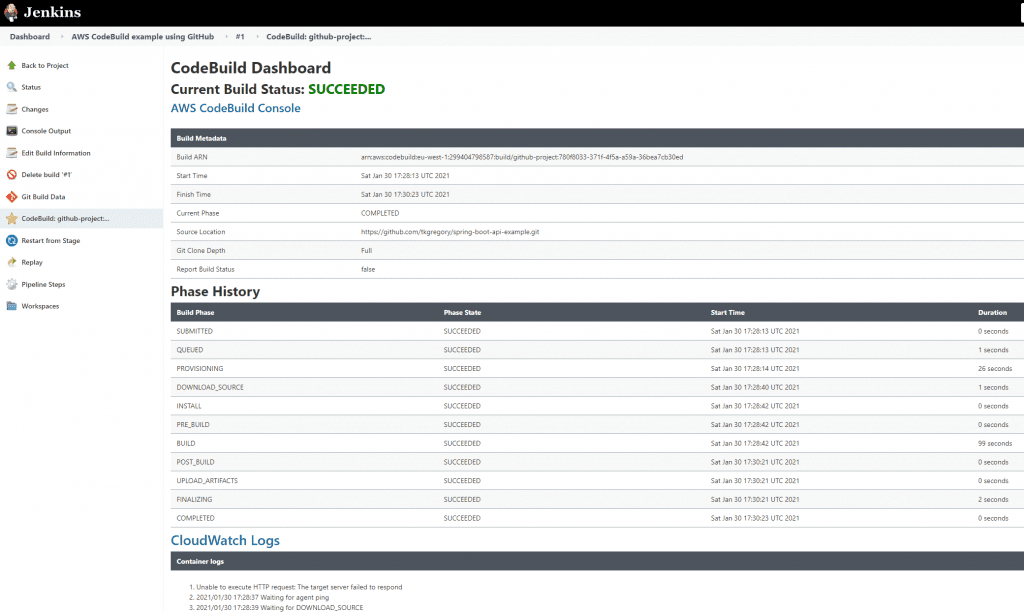Viewport: 1024px width, 612px height.
Task: Select CodeBuild: github-project sidebar item
Action: (x=65, y=218)
